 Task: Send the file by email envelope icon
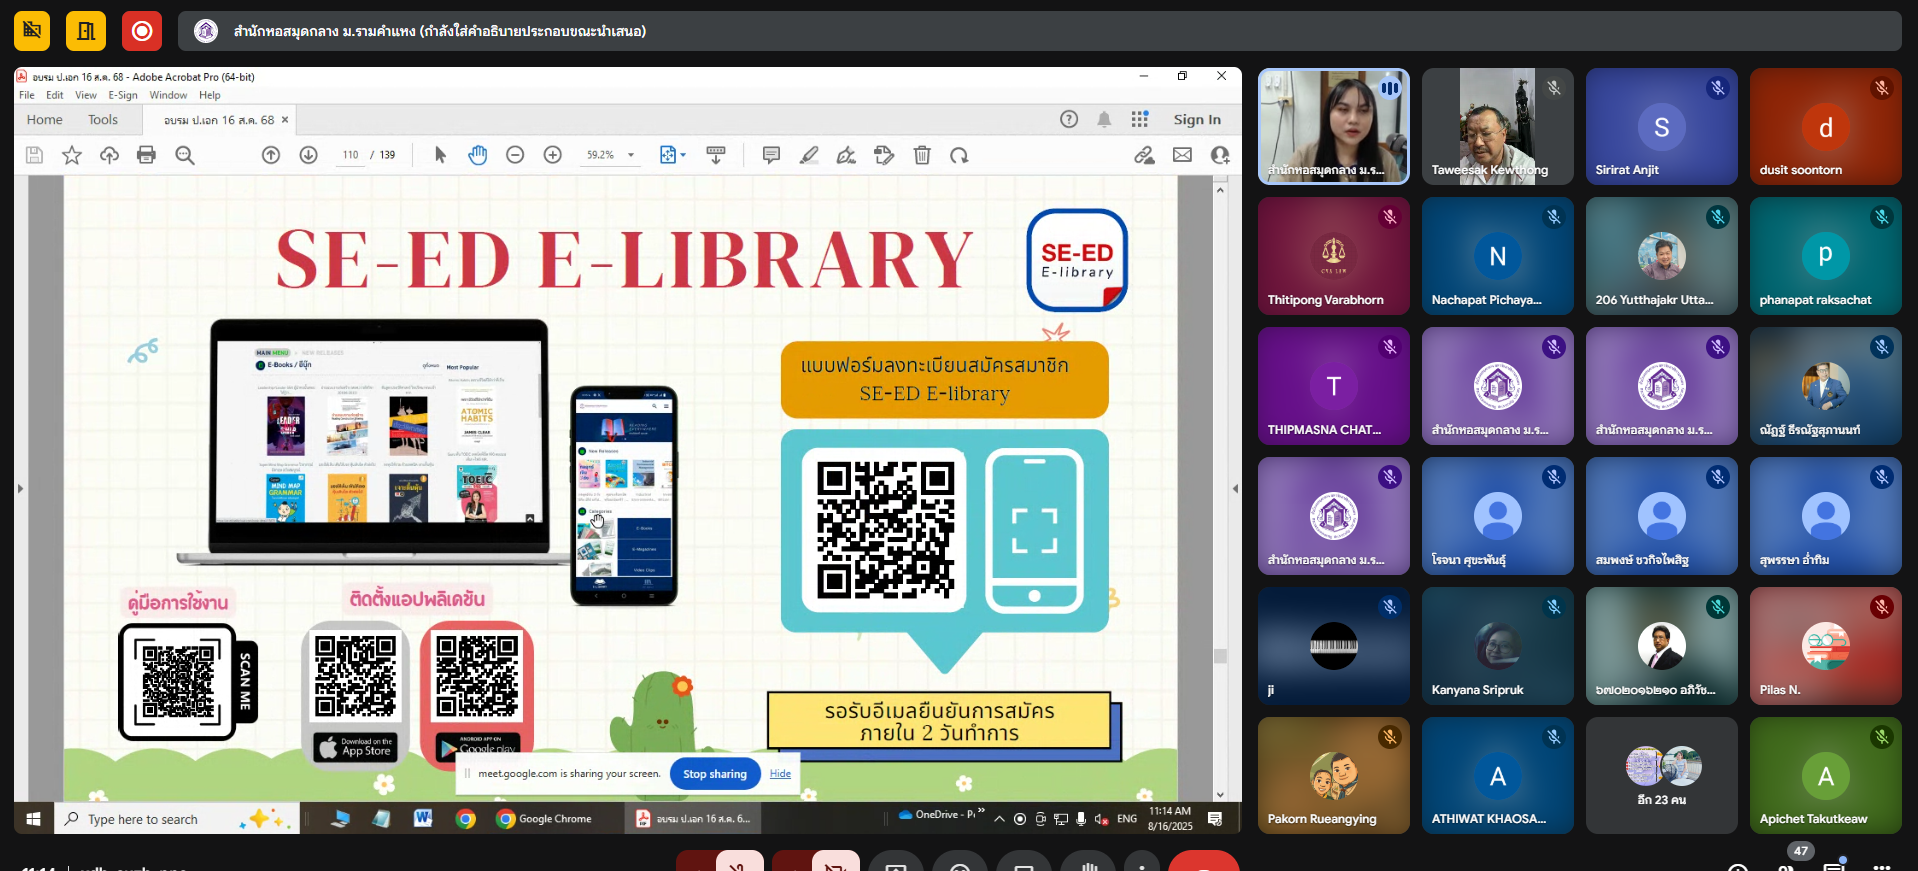pyautogui.click(x=1182, y=155)
